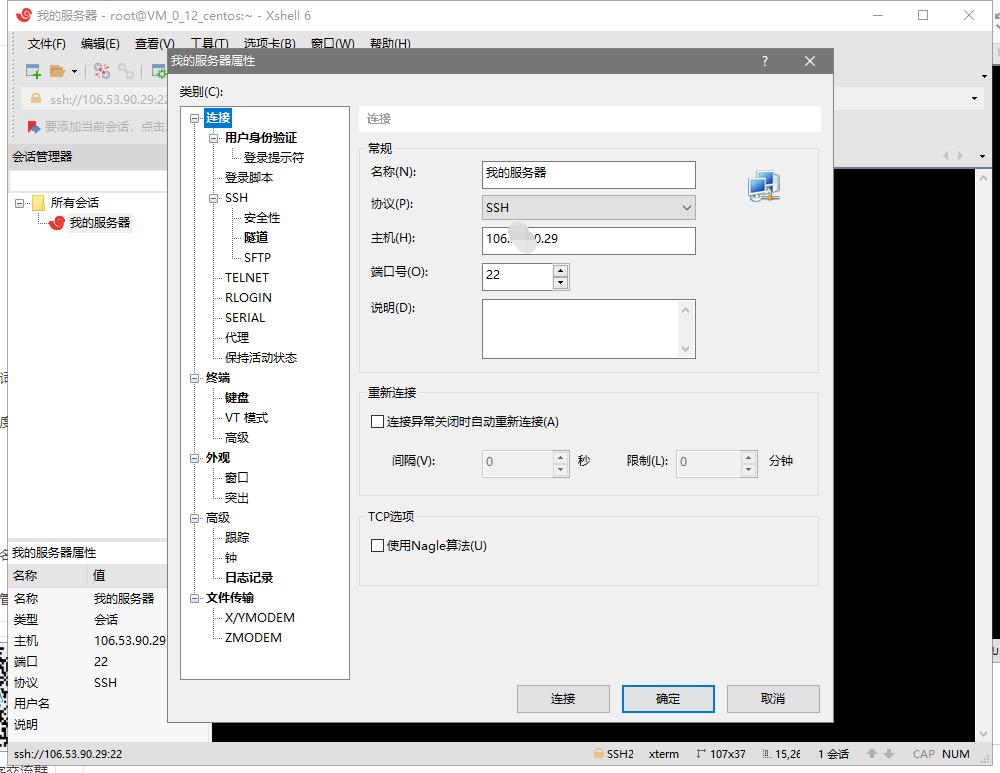
Task: Click the red 我的服务器 session icon
Action: tap(57, 223)
